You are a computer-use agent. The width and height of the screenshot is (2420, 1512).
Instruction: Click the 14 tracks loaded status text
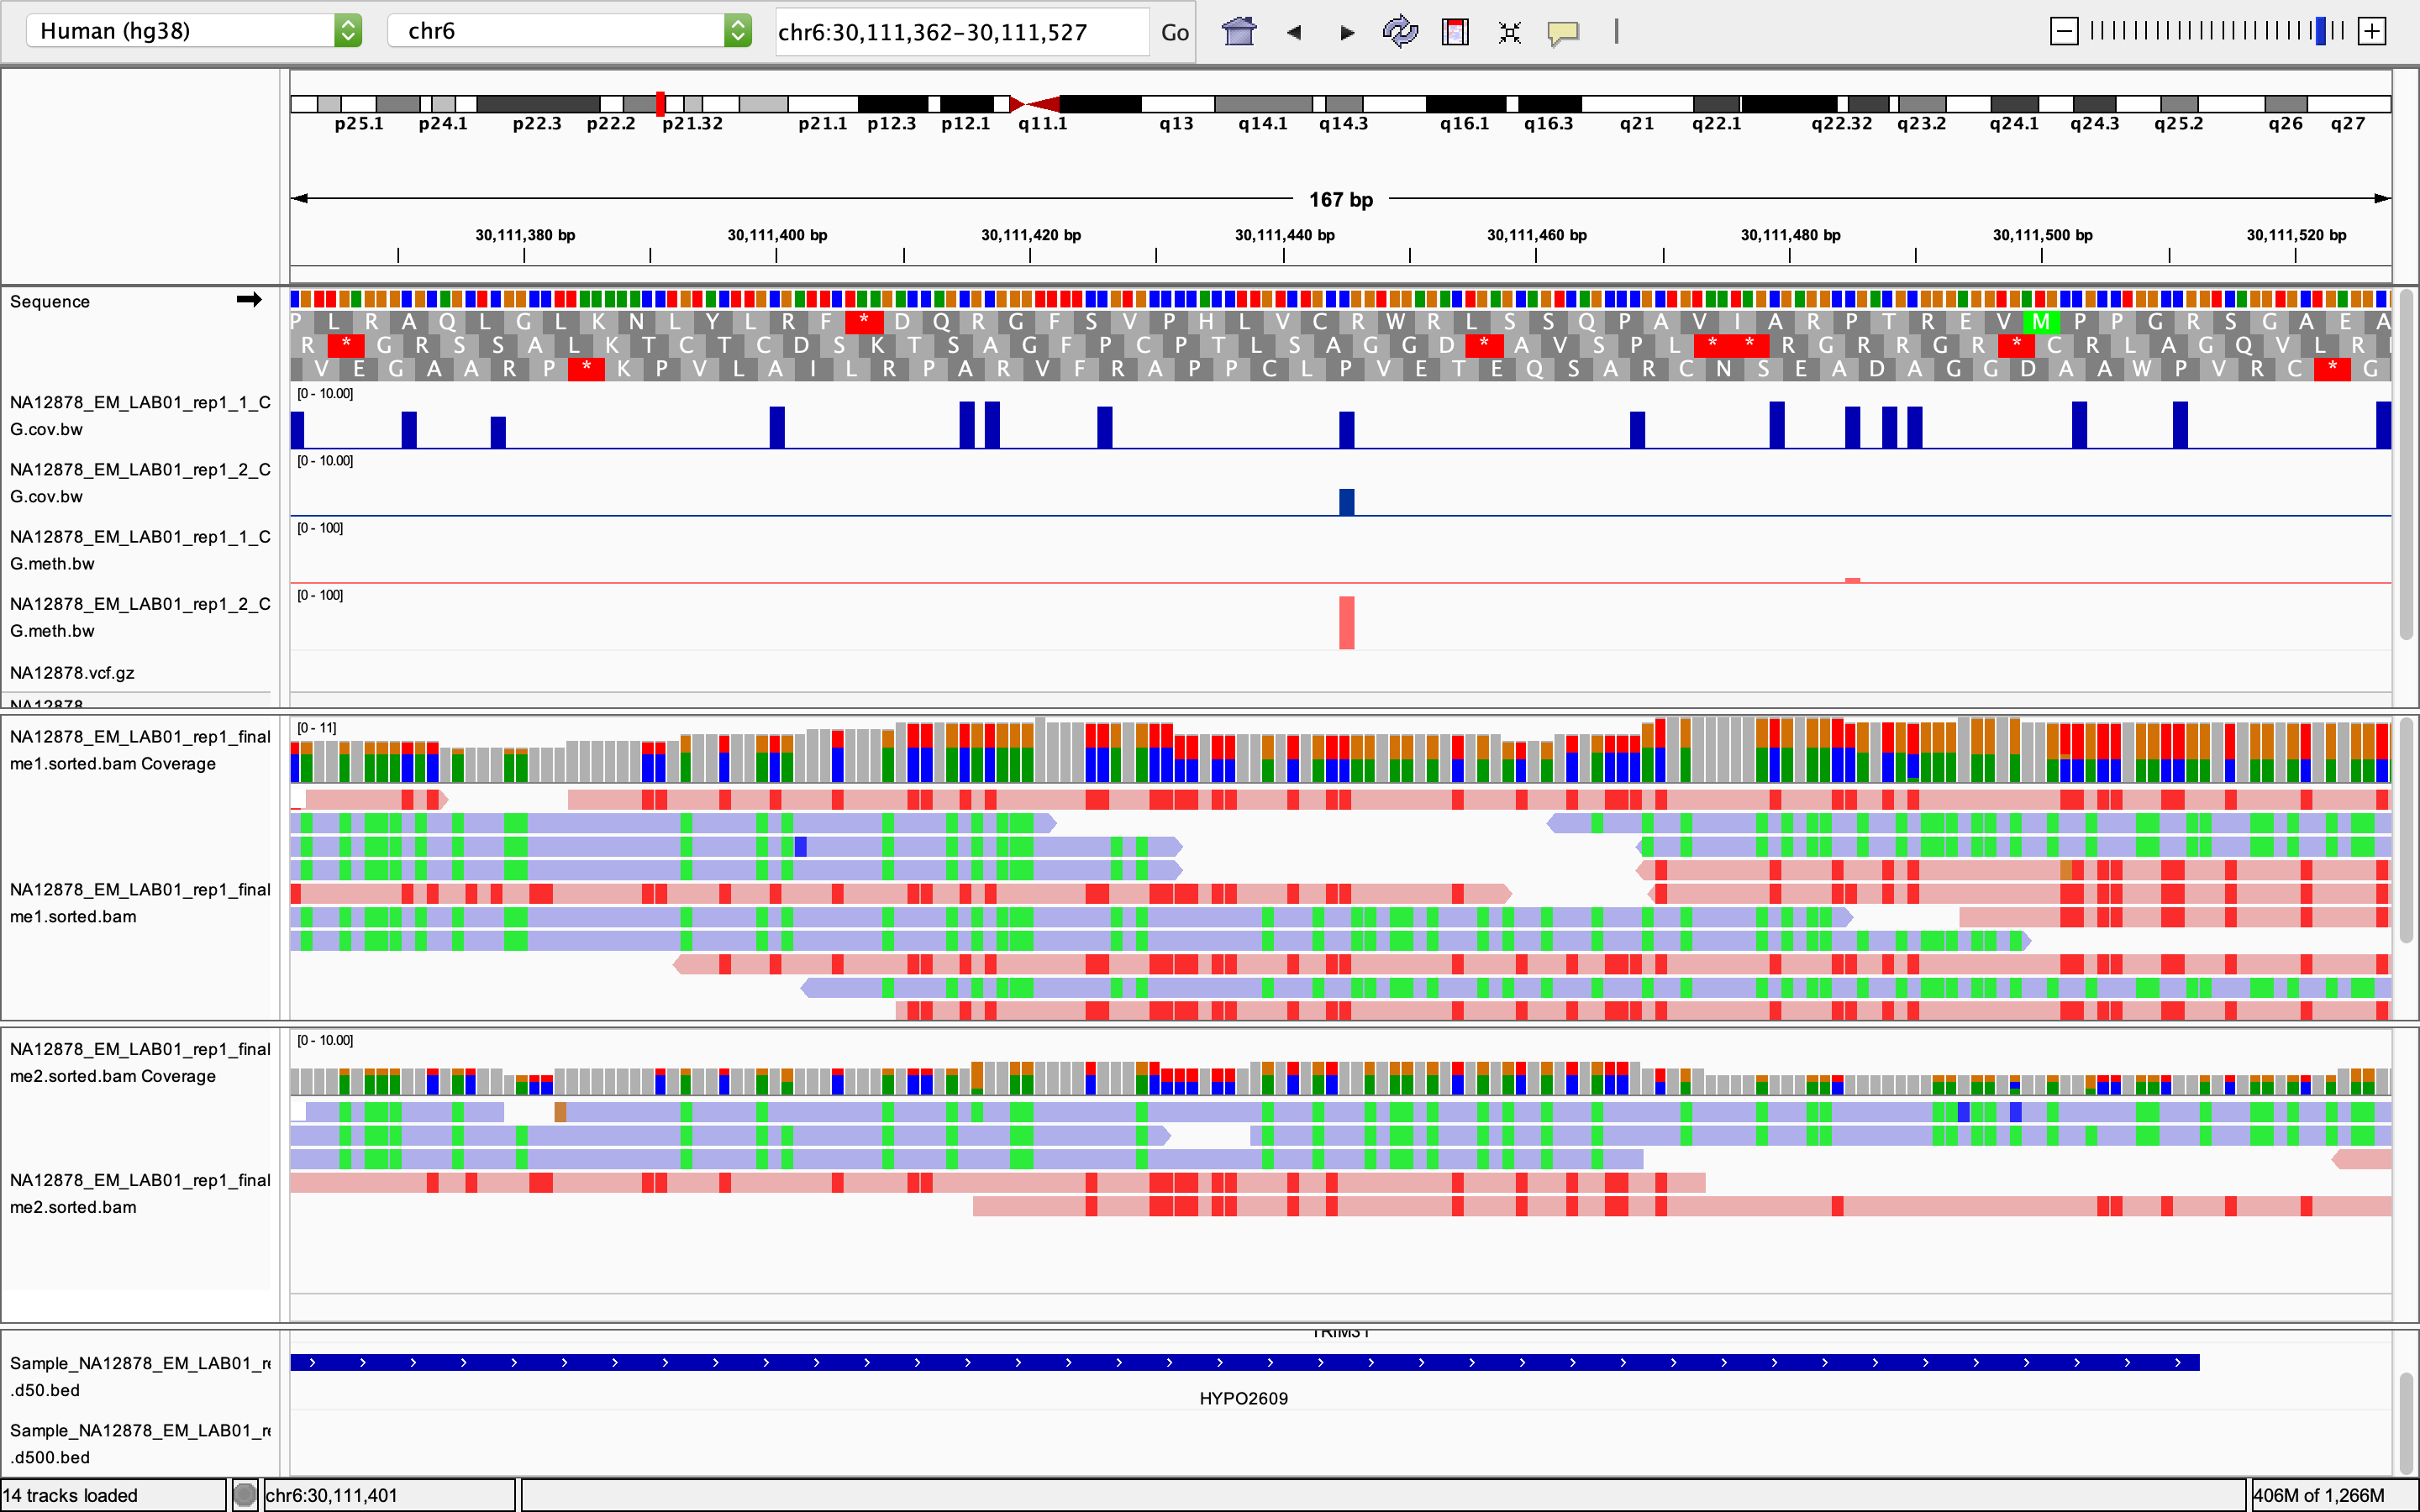pos(70,1495)
